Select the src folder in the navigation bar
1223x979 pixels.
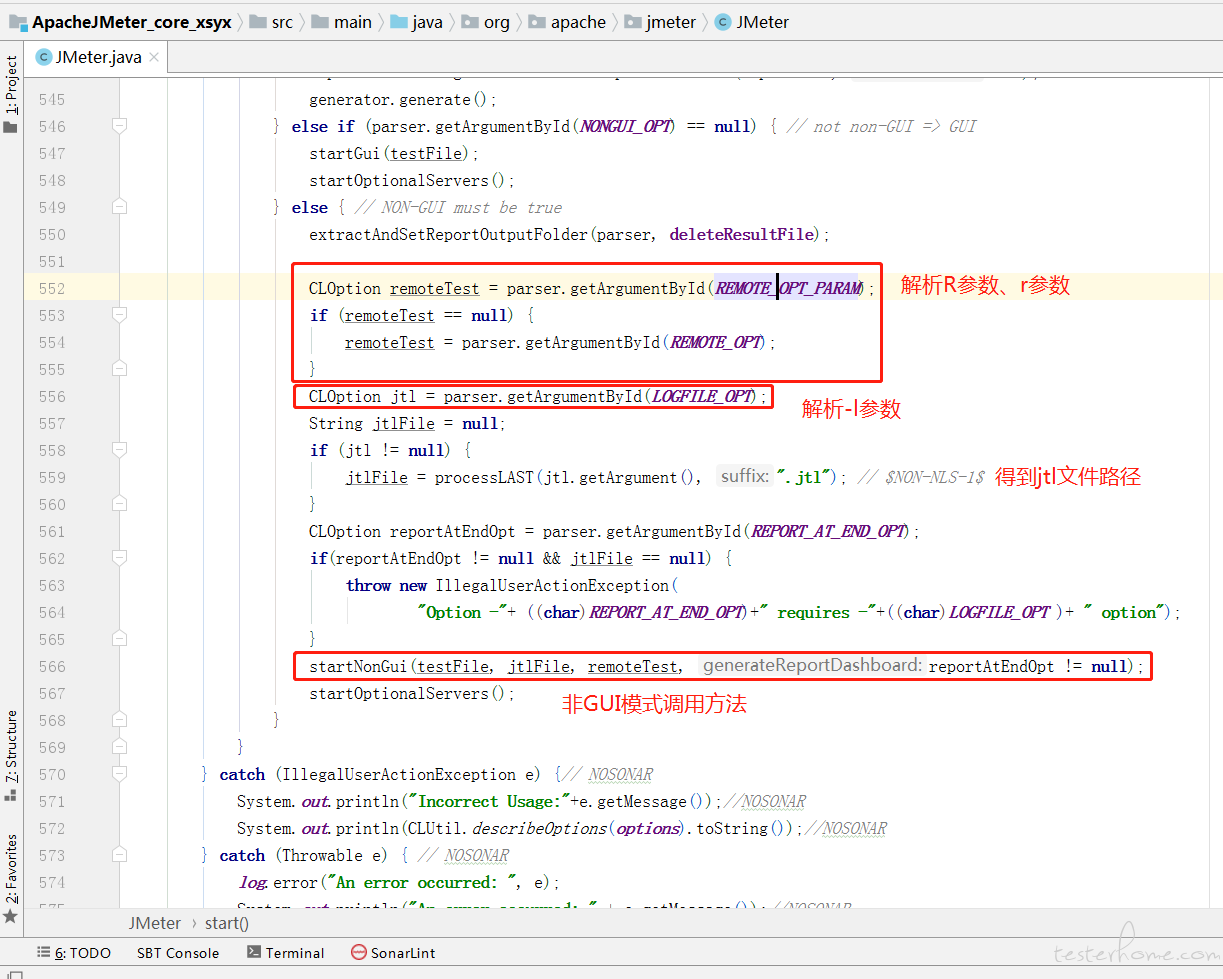(271, 21)
